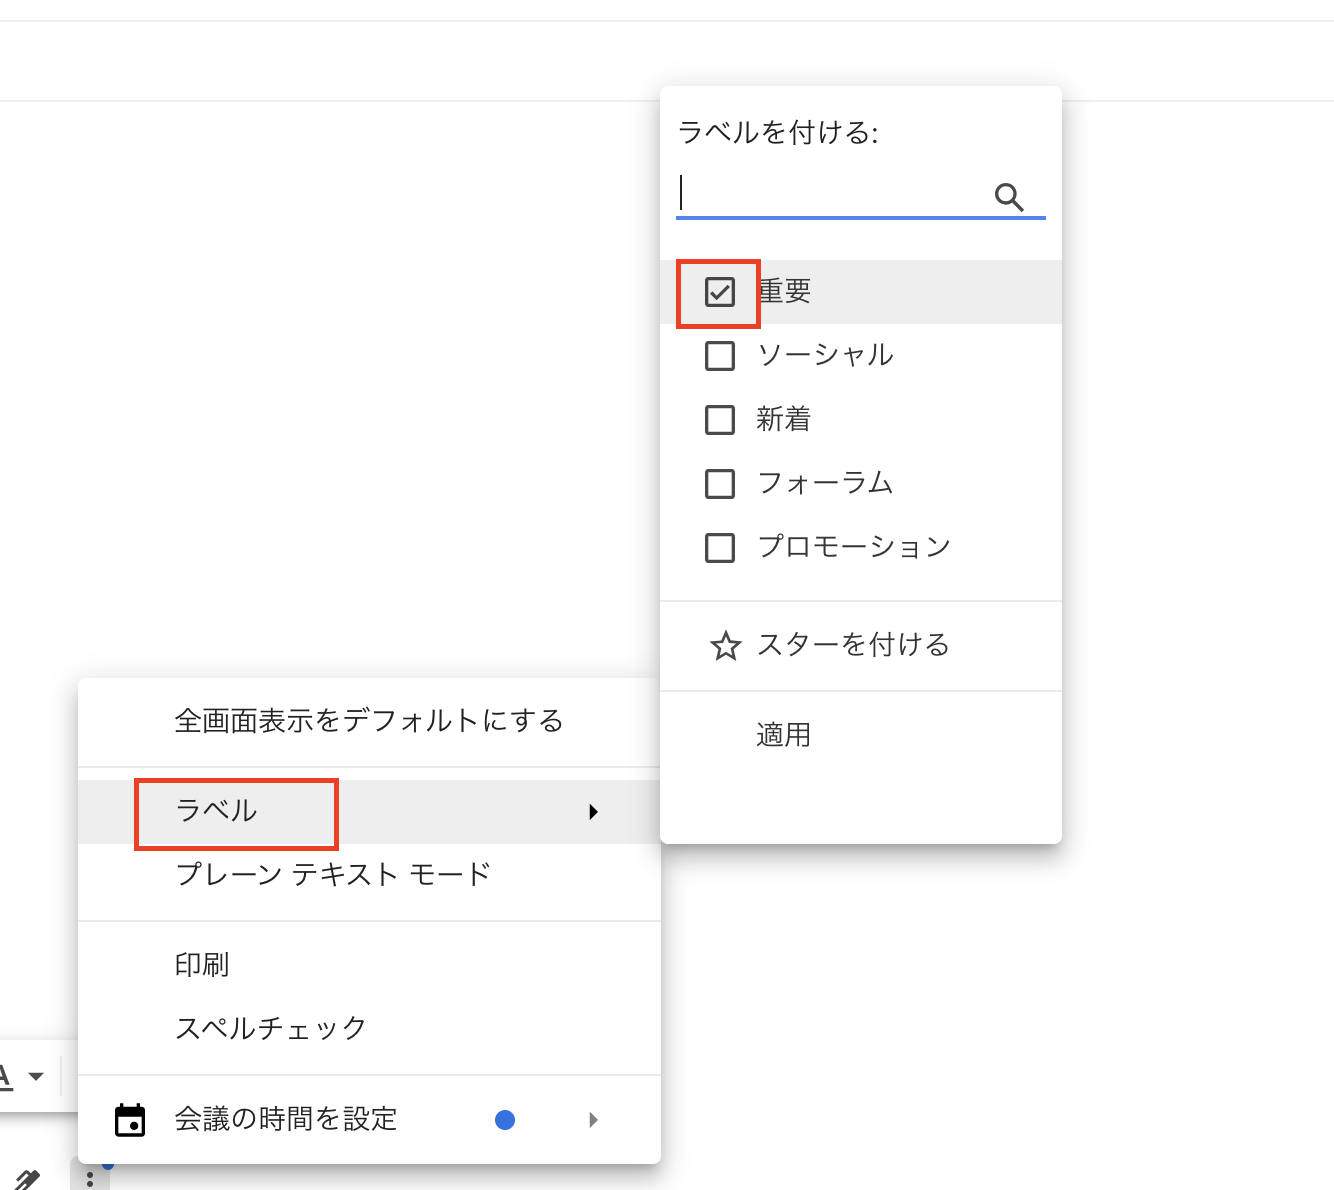
Task: Click the three-dot more options icon
Action: 90,1179
